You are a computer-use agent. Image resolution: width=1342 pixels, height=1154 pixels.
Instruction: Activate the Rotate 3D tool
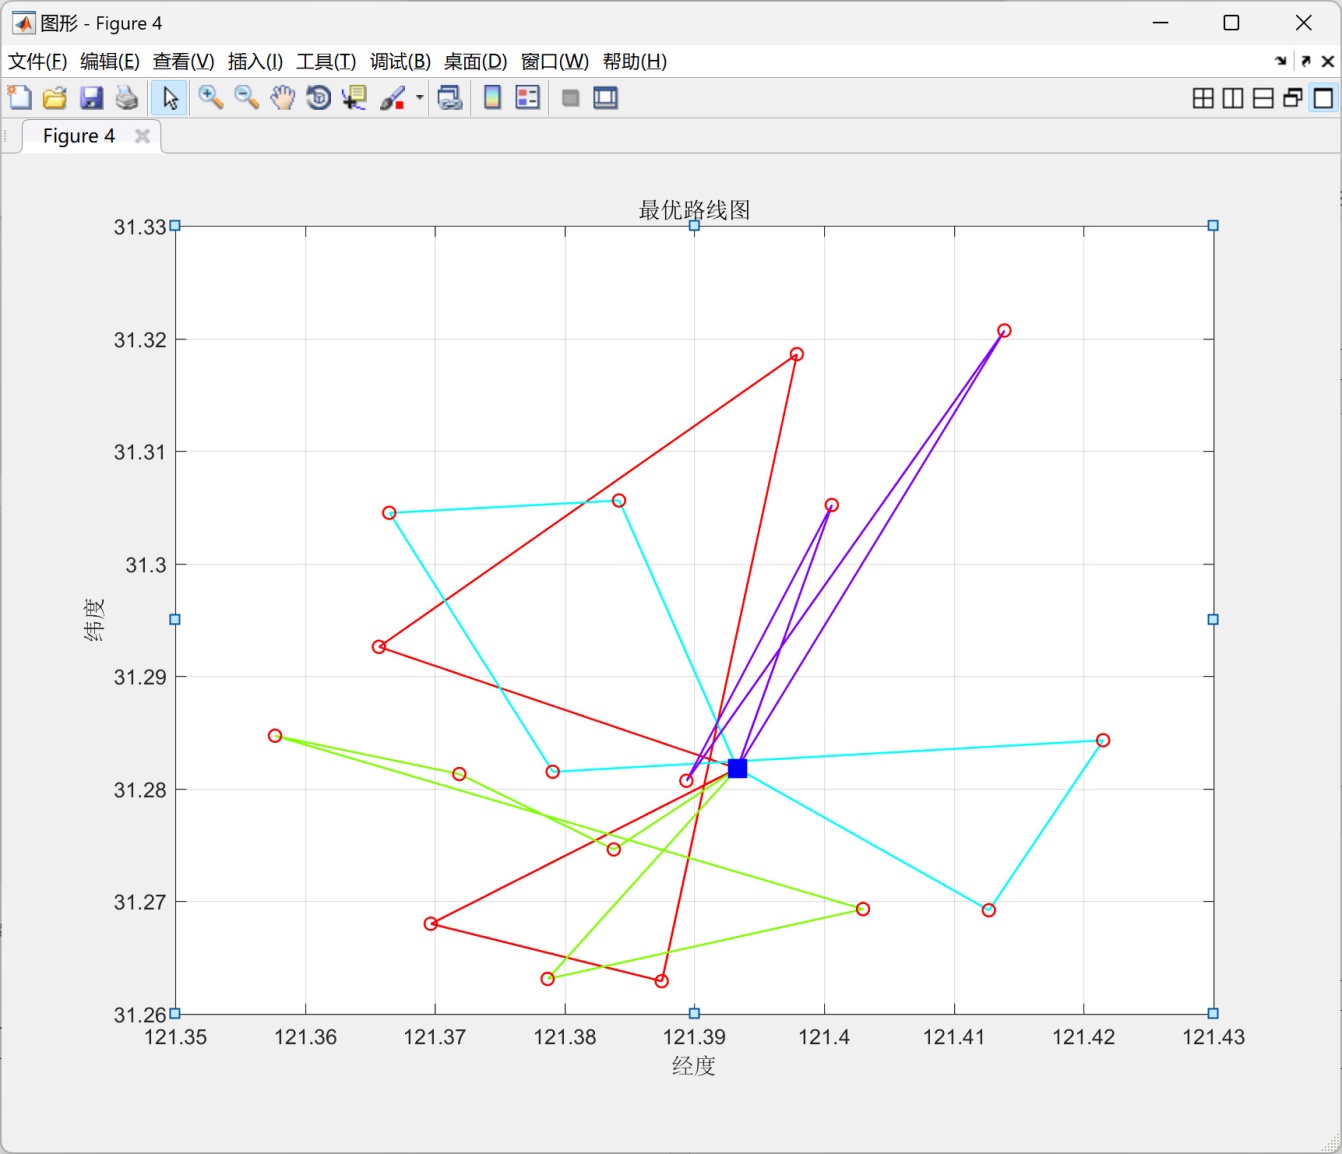(x=318, y=98)
